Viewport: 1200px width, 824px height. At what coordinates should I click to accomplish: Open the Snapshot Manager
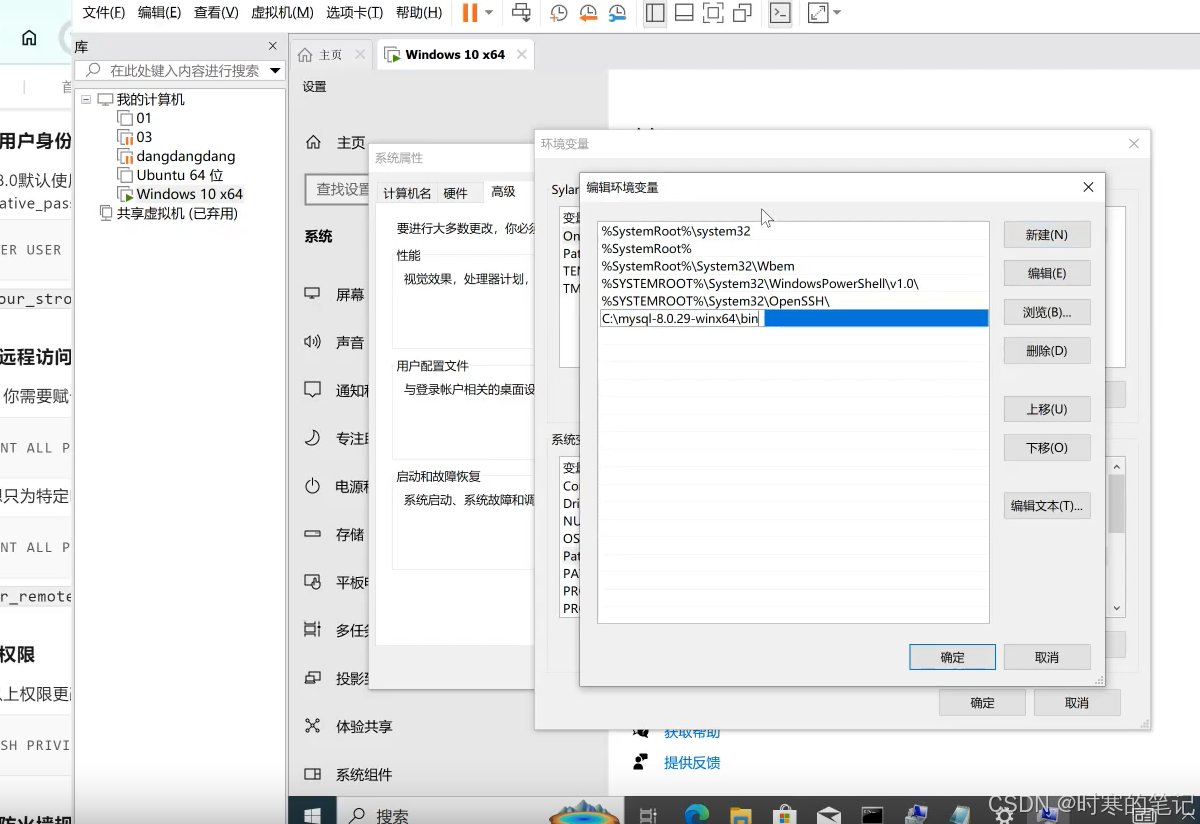[617, 13]
